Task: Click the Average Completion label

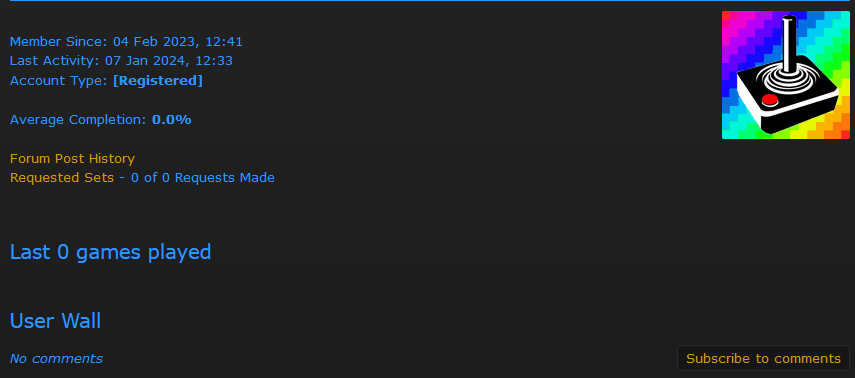Action: pyautogui.click(x=78, y=119)
